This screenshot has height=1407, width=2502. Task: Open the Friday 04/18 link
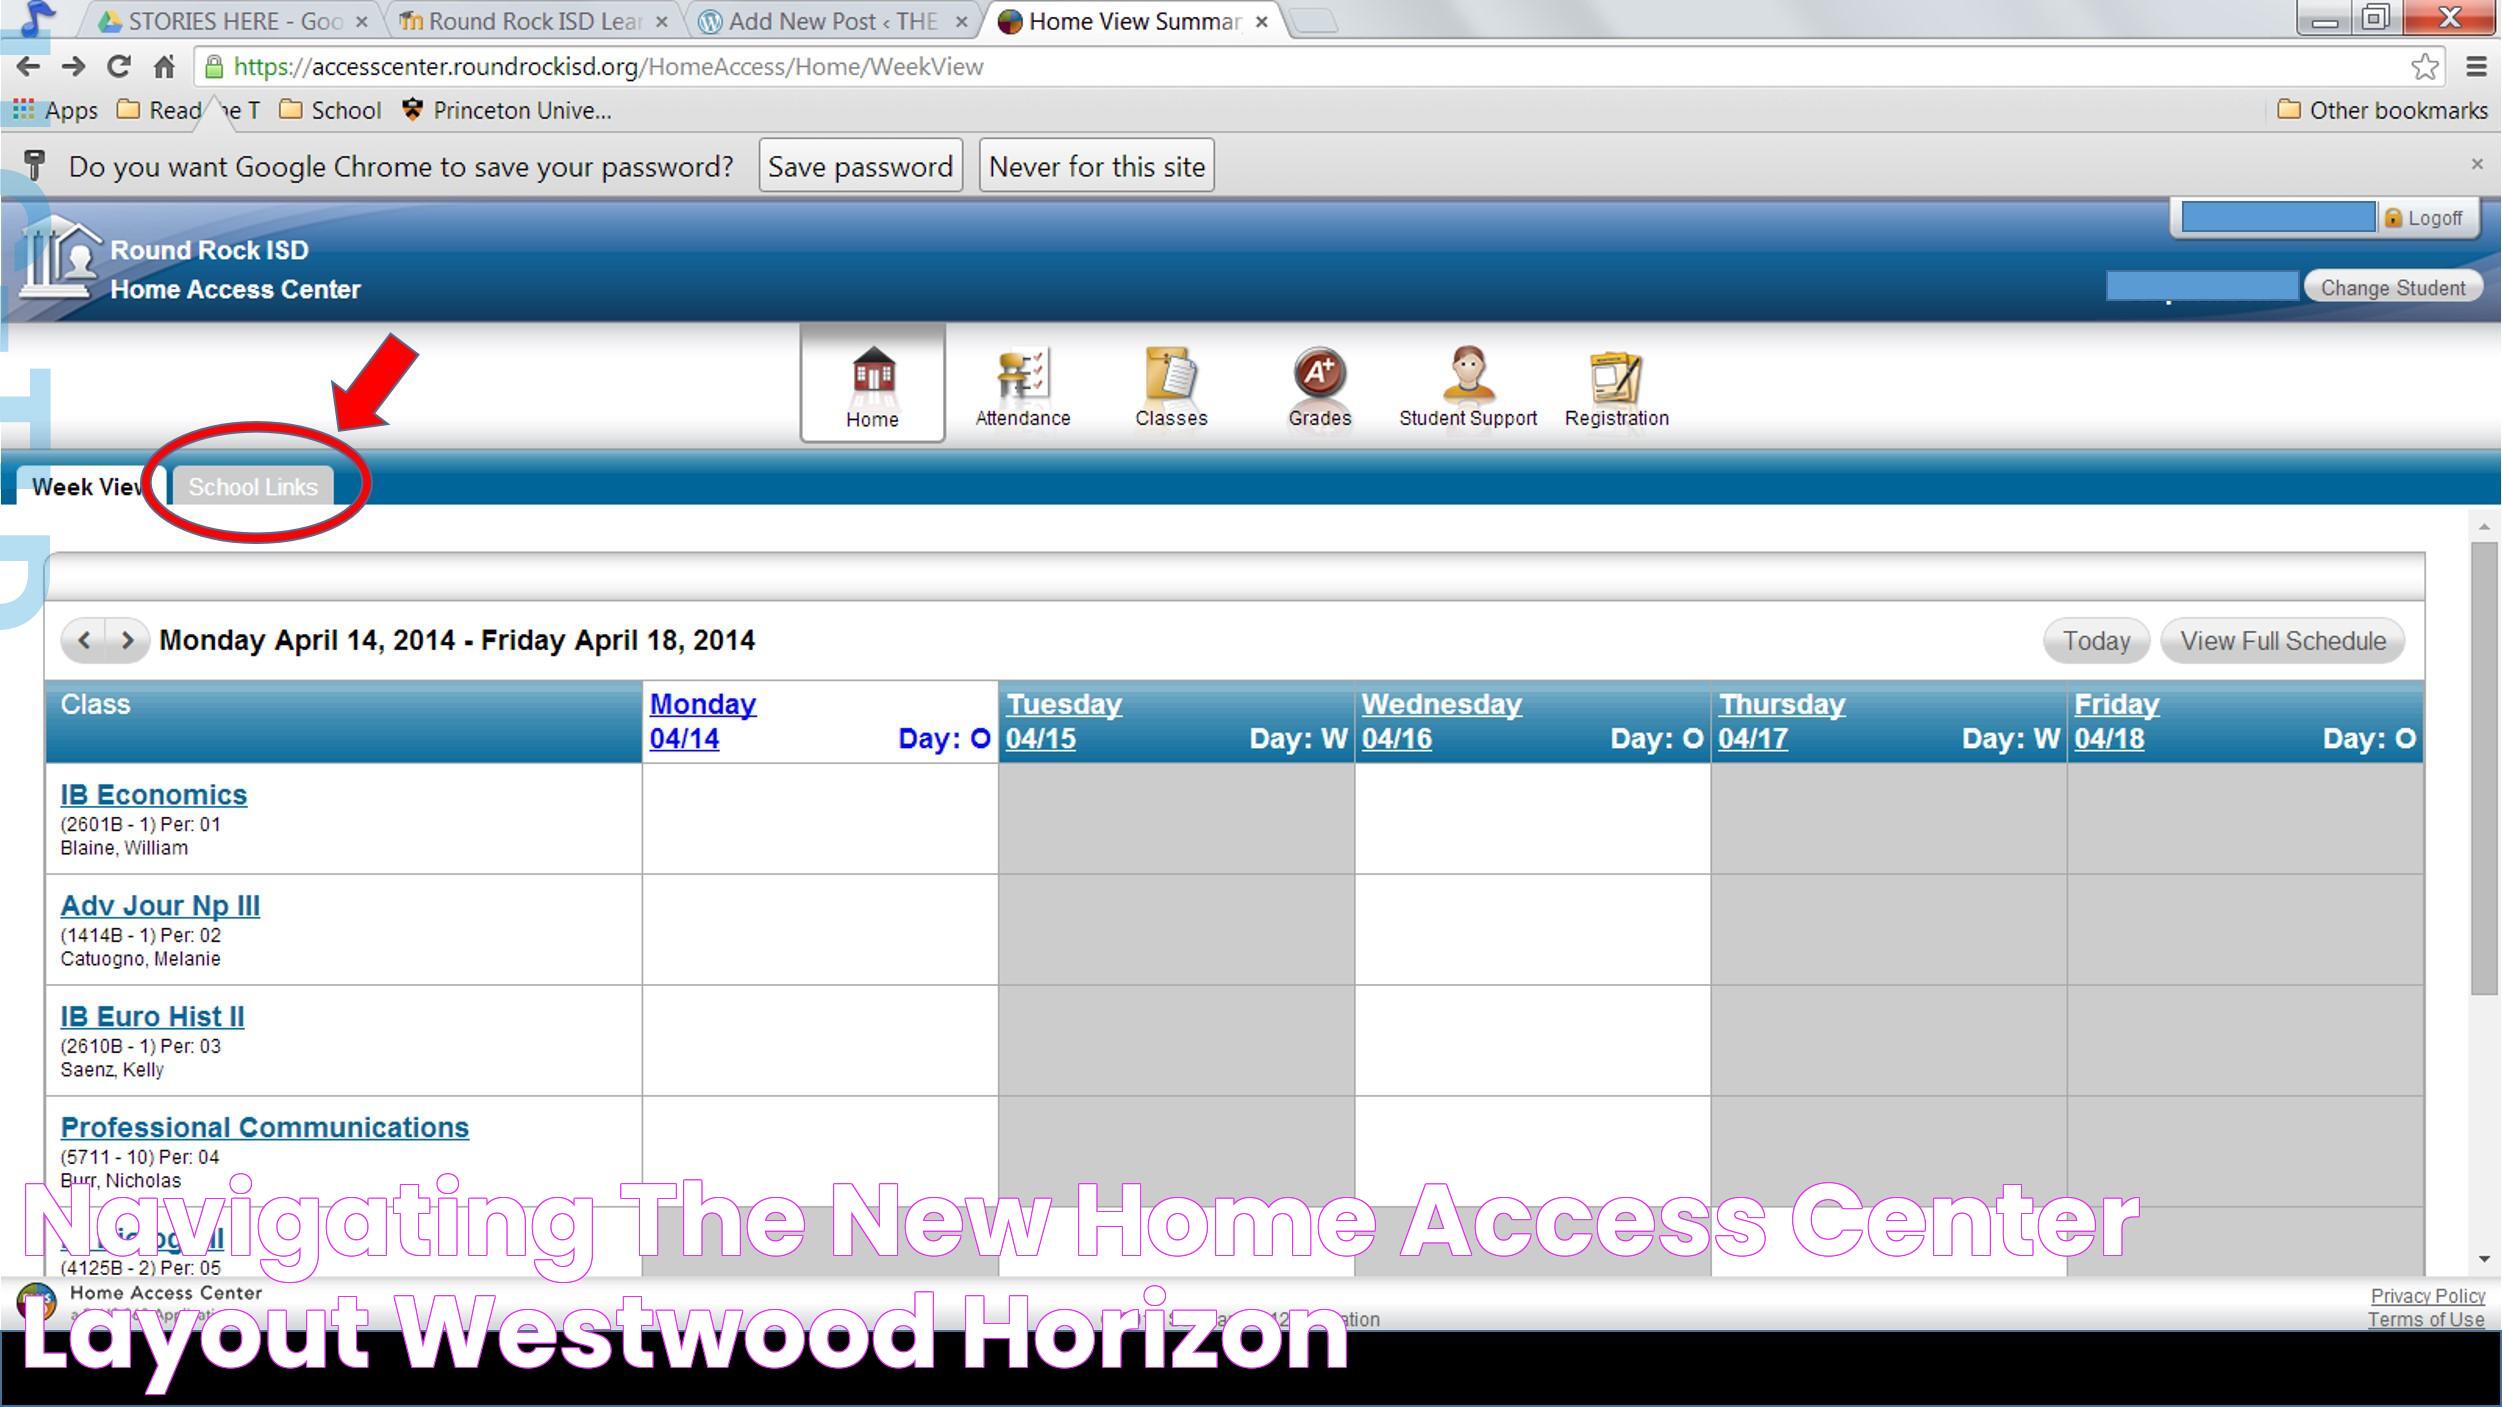[2116, 721]
